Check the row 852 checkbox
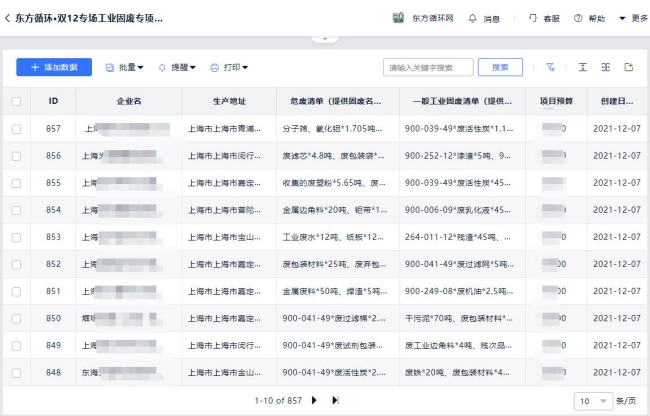This screenshot has height=416, width=650. click(17, 264)
